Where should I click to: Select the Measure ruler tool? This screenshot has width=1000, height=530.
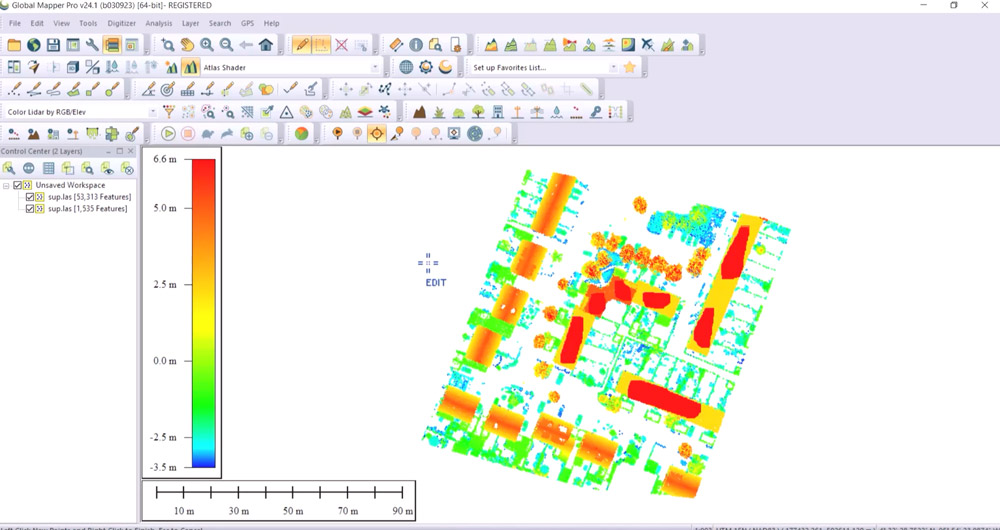point(396,45)
